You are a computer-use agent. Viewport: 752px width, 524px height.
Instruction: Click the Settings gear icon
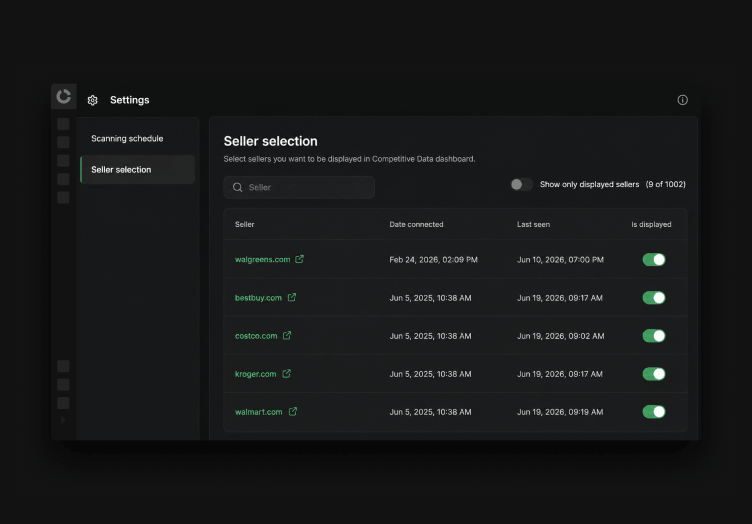[93, 100]
